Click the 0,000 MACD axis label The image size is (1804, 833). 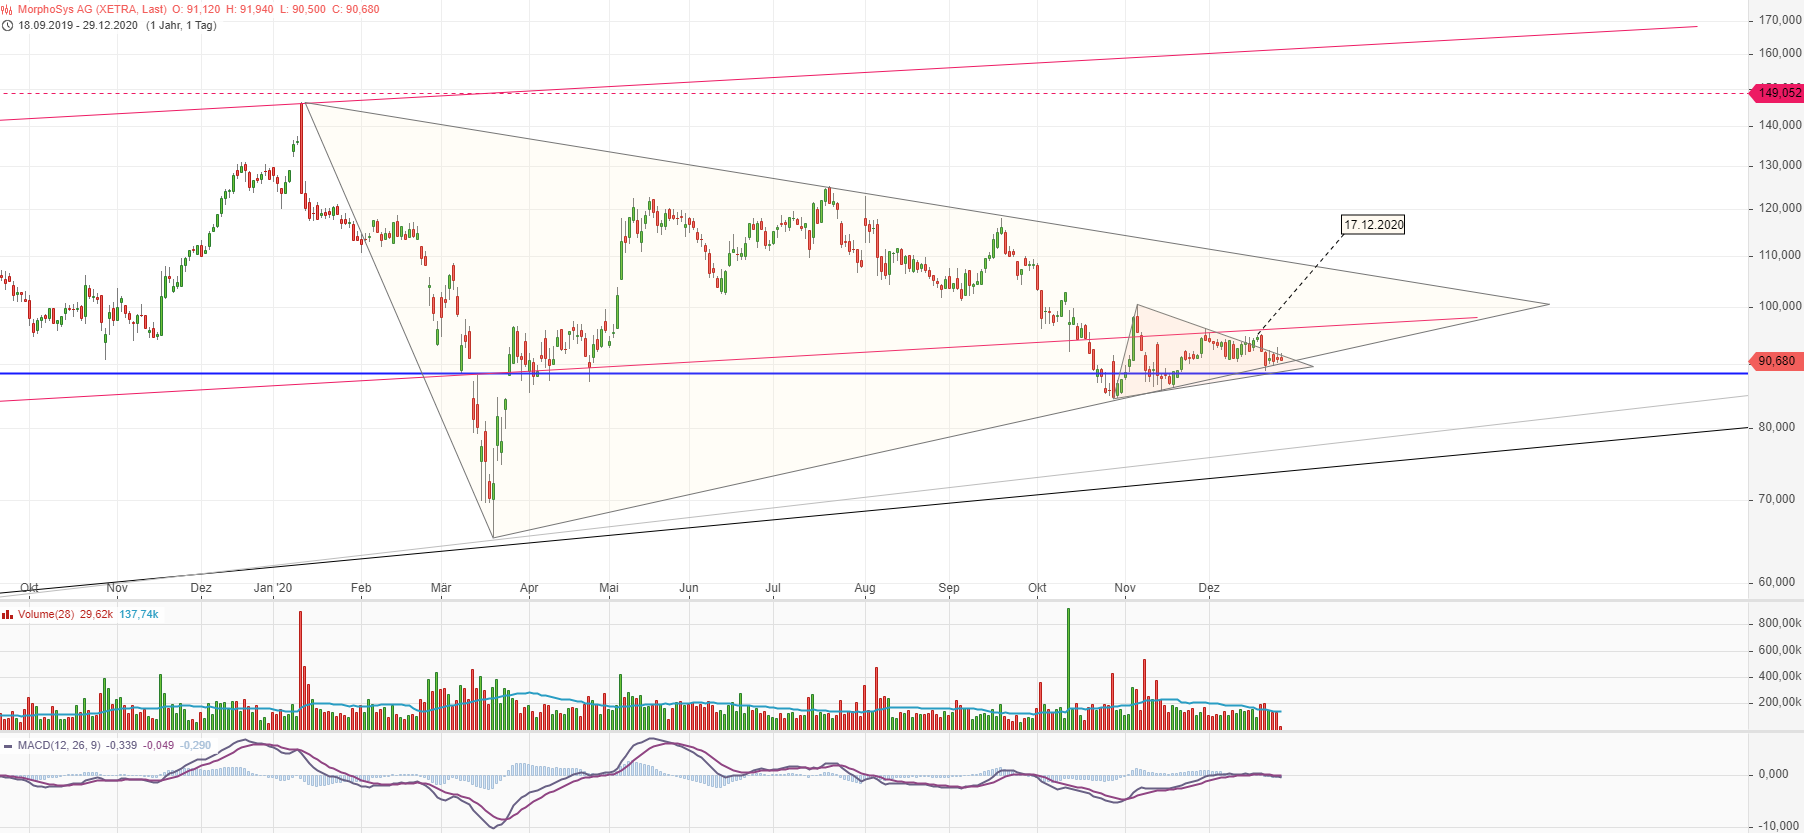click(1774, 774)
